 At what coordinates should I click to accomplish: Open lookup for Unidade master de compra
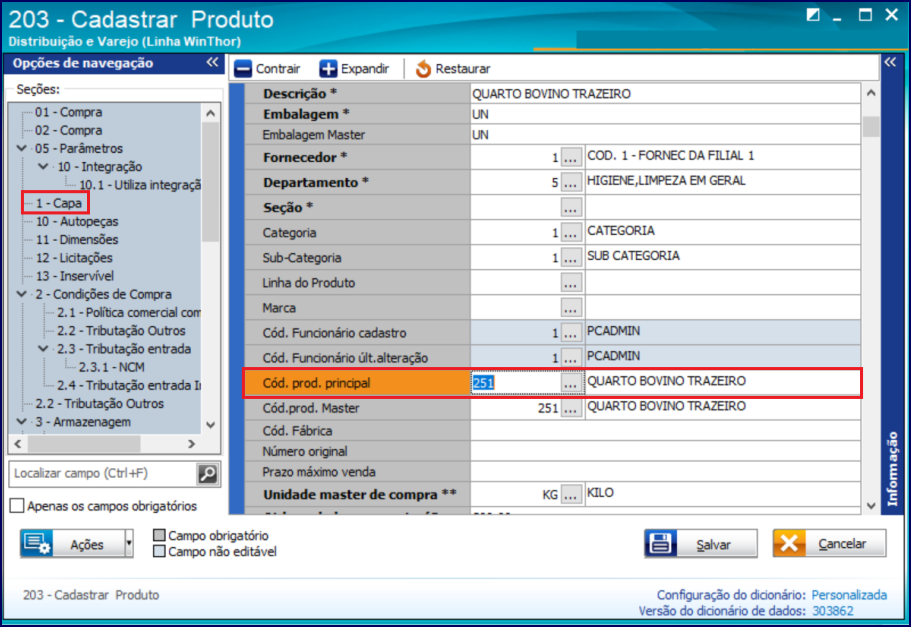tap(571, 495)
